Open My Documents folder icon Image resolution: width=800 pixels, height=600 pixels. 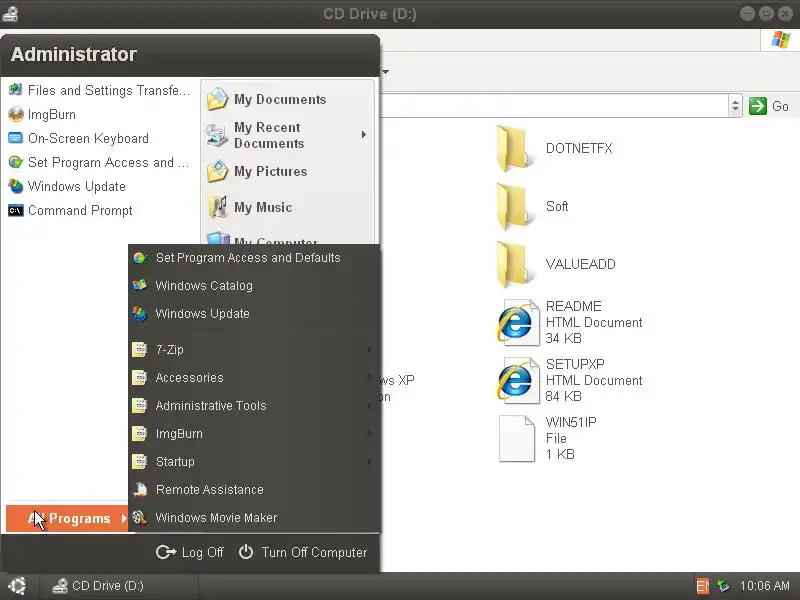[x=217, y=99]
